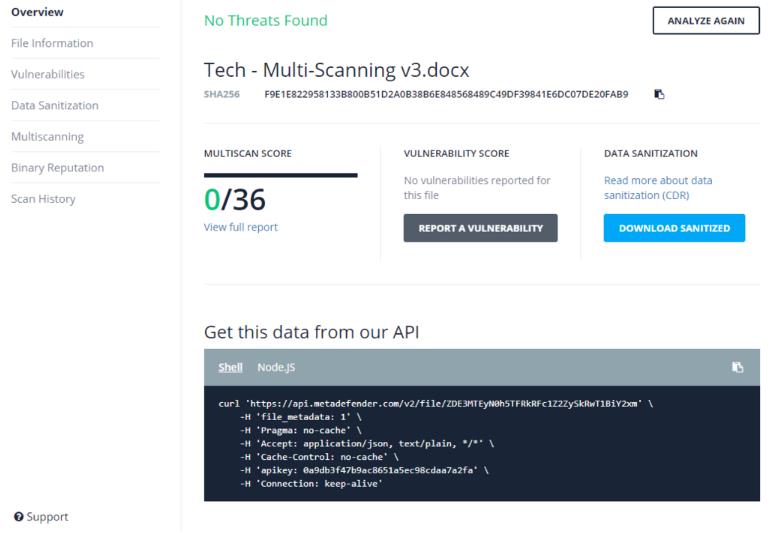Screen dimensions: 771x538
Task: Click the Support question mark icon
Action: pos(19,516)
